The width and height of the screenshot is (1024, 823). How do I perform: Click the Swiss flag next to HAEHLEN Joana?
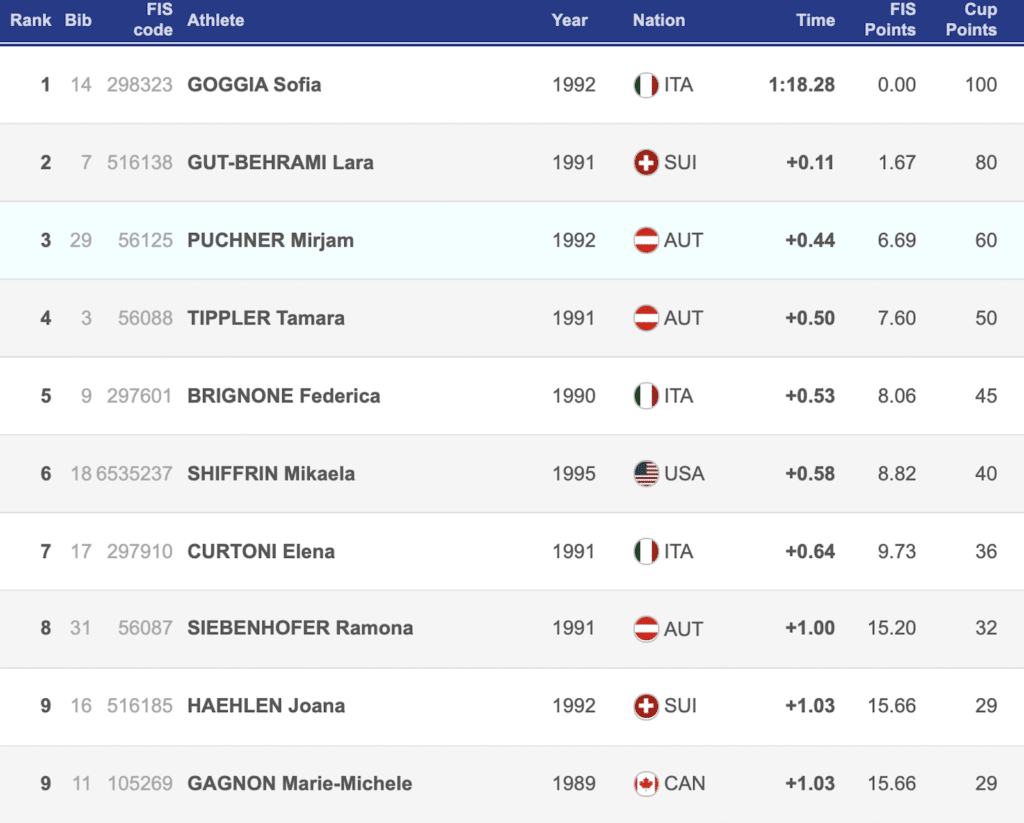(x=646, y=706)
